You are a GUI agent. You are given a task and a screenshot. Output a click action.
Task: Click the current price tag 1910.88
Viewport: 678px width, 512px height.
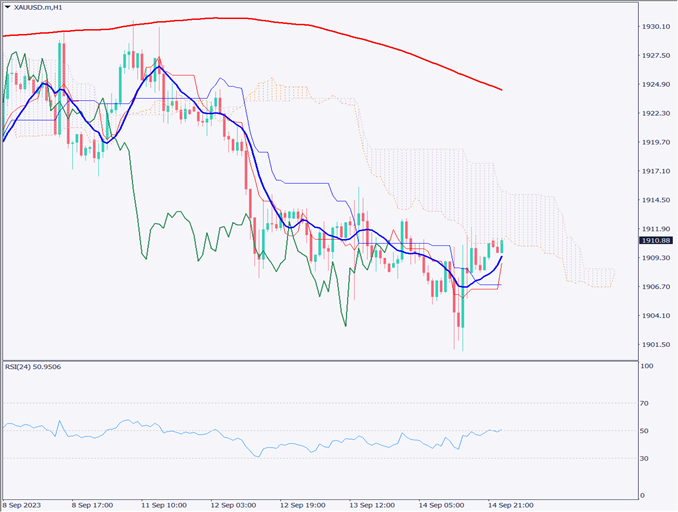coord(654,241)
